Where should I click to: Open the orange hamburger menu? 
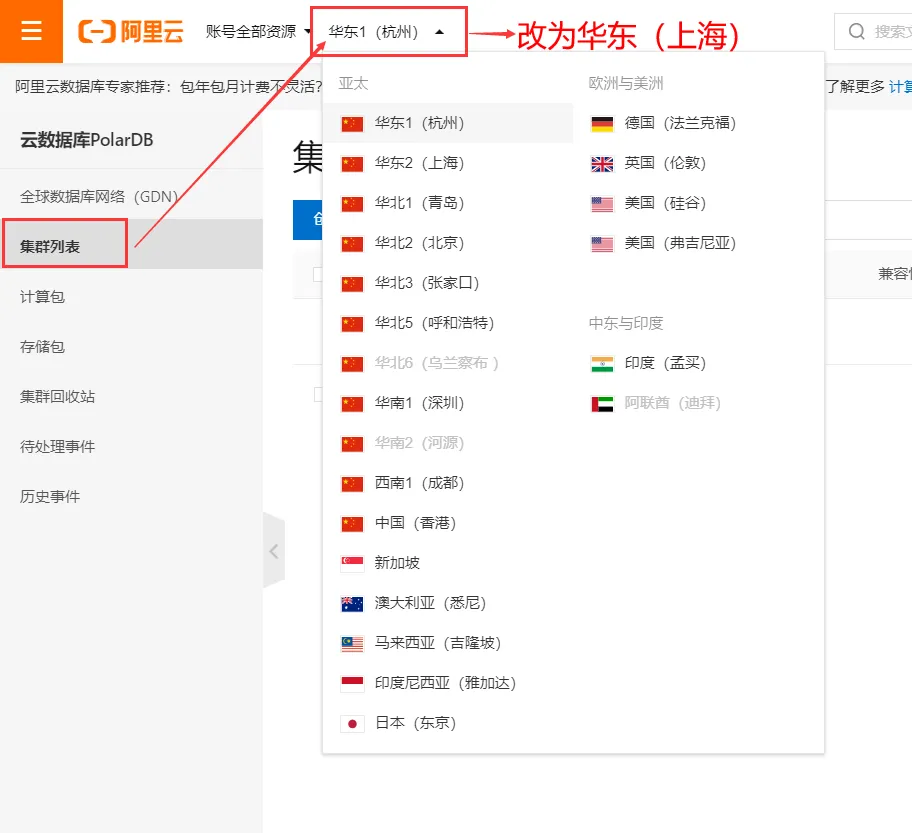pyautogui.click(x=31, y=31)
